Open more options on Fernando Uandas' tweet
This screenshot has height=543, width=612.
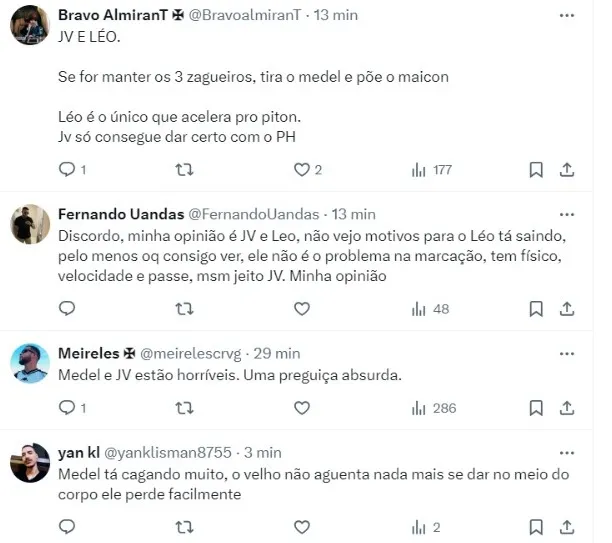567,214
